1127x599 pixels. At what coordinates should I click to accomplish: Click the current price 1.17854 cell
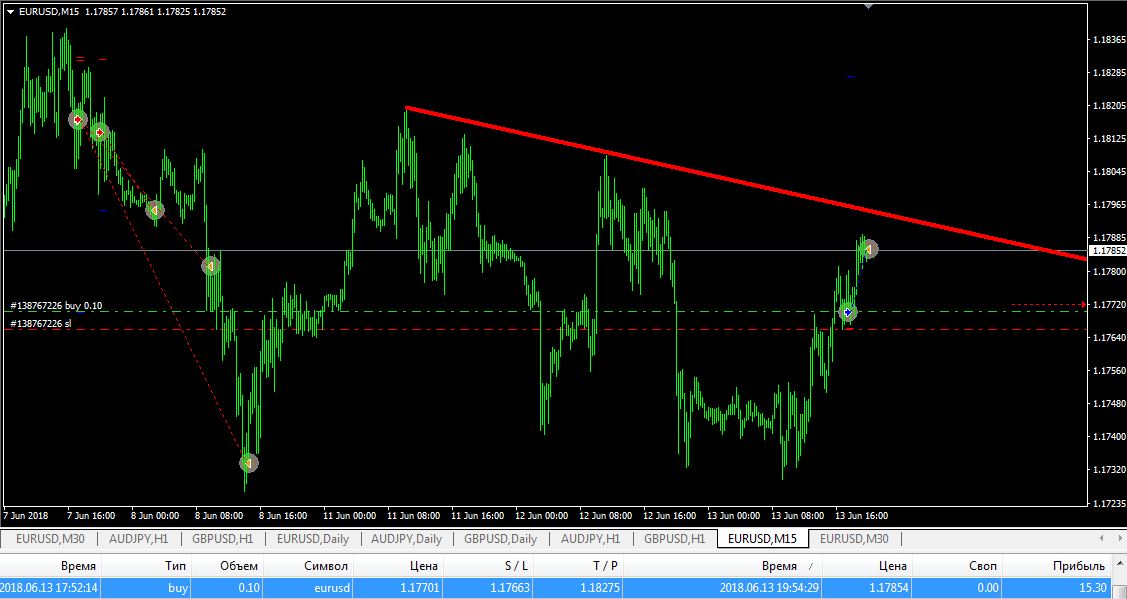(888, 587)
